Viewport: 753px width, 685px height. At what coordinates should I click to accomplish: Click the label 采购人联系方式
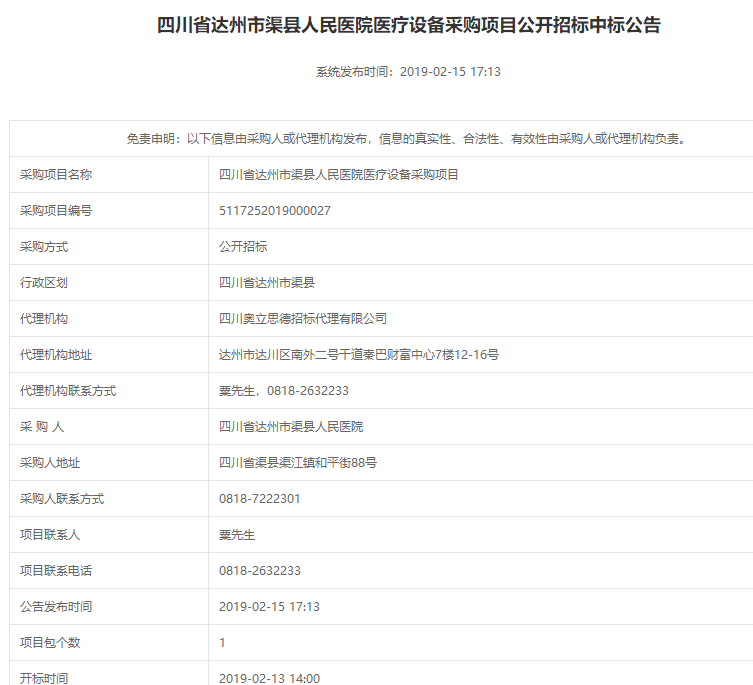(x=62, y=499)
